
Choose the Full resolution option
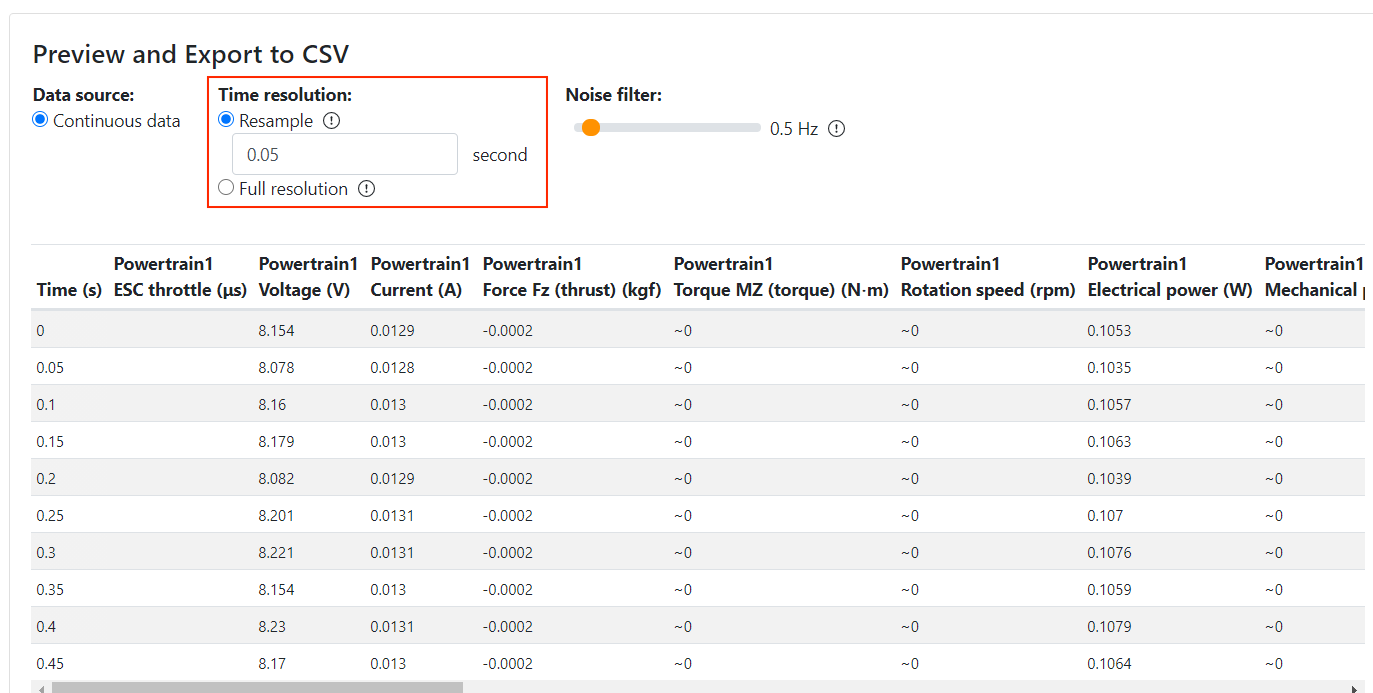tap(225, 187)
